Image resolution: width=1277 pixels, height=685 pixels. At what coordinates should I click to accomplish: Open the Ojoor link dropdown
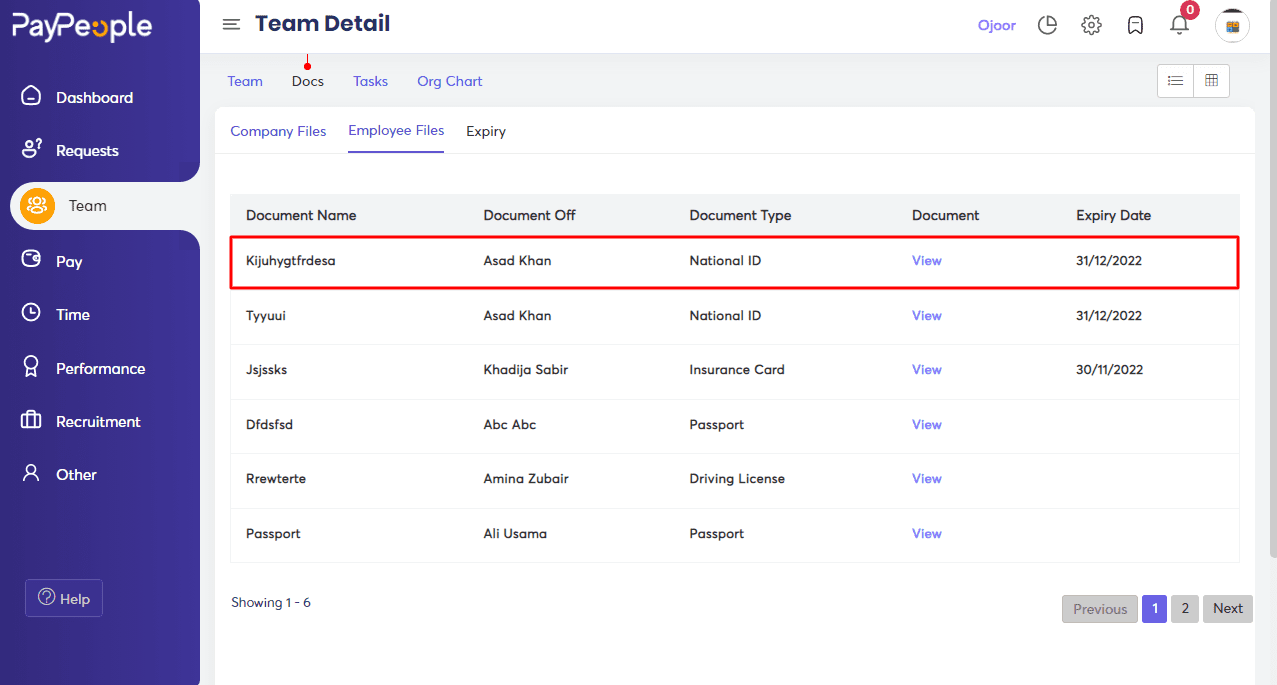click(996, 24)
